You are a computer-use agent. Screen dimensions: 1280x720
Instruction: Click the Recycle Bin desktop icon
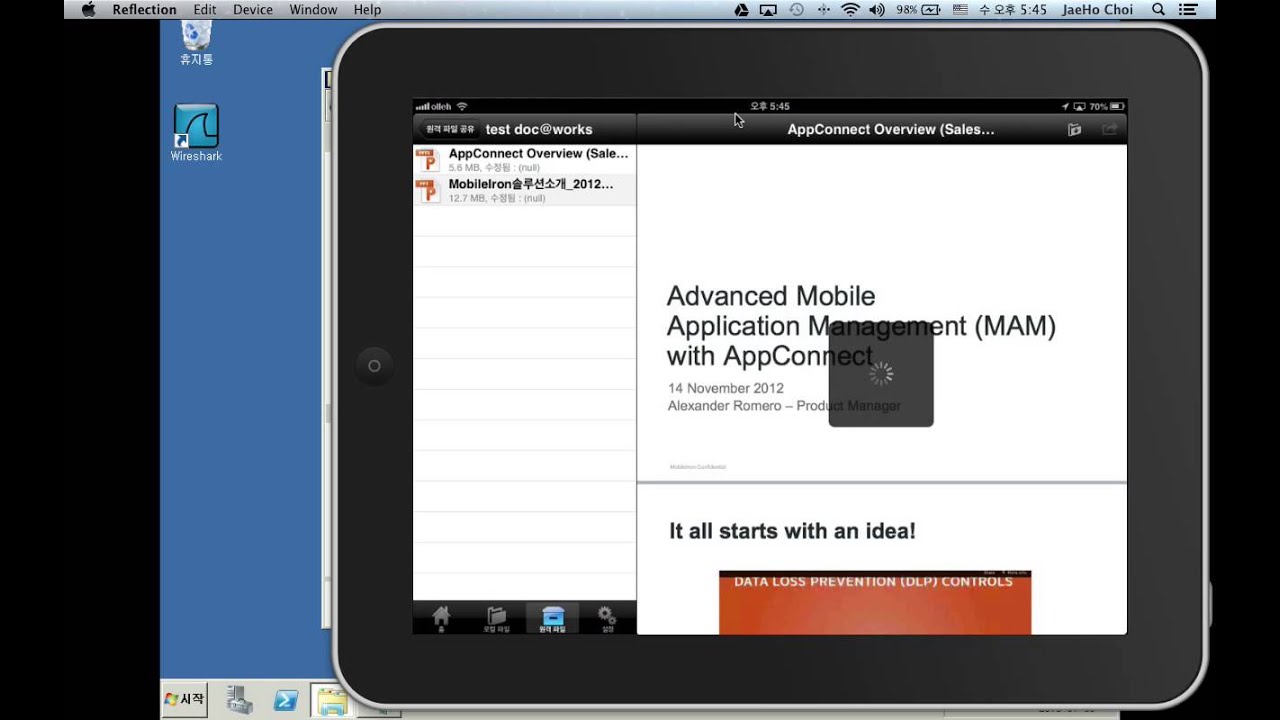[196, 43]
